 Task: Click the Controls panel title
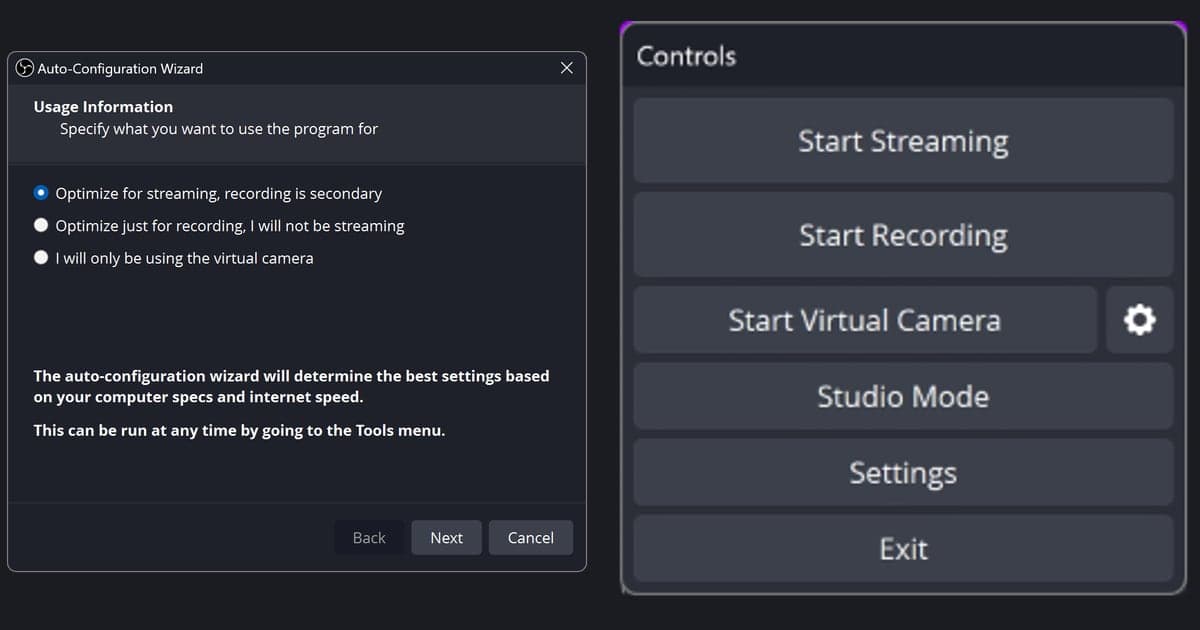(x=686, y=56)
